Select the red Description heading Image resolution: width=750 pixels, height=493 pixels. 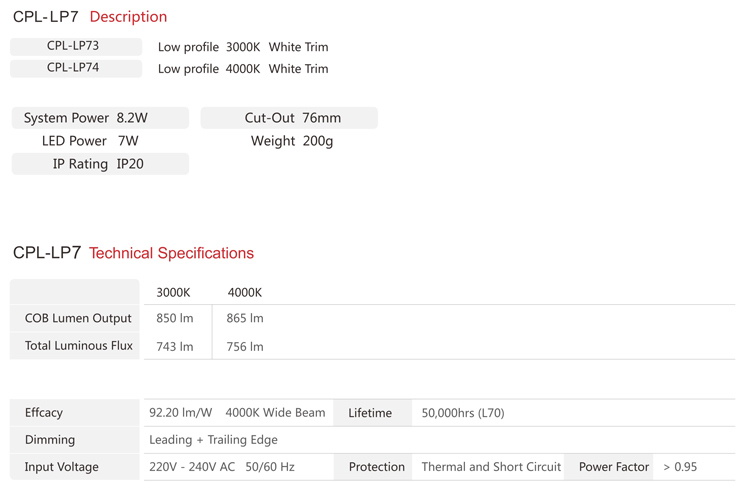tap(128, 17)
